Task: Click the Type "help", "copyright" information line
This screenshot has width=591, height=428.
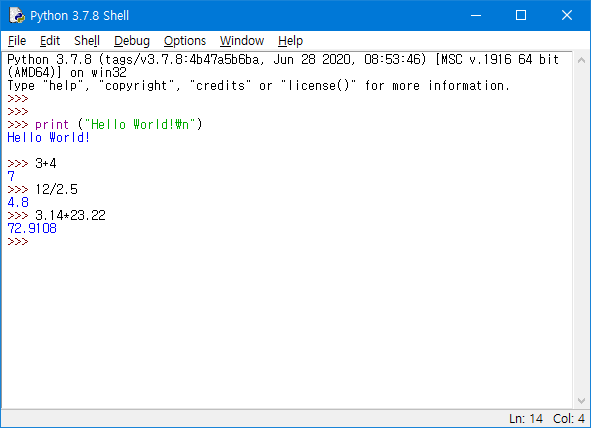Action: coord(259,86)
